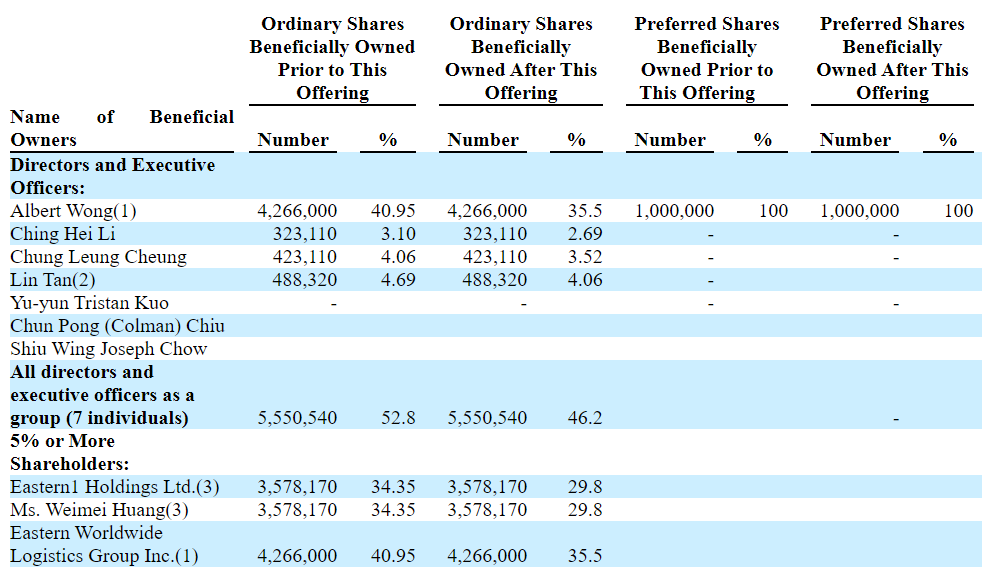989x583 pixels.
Task: Select the 4.69 percentage for Lin Tan
Action: point(398,280)
